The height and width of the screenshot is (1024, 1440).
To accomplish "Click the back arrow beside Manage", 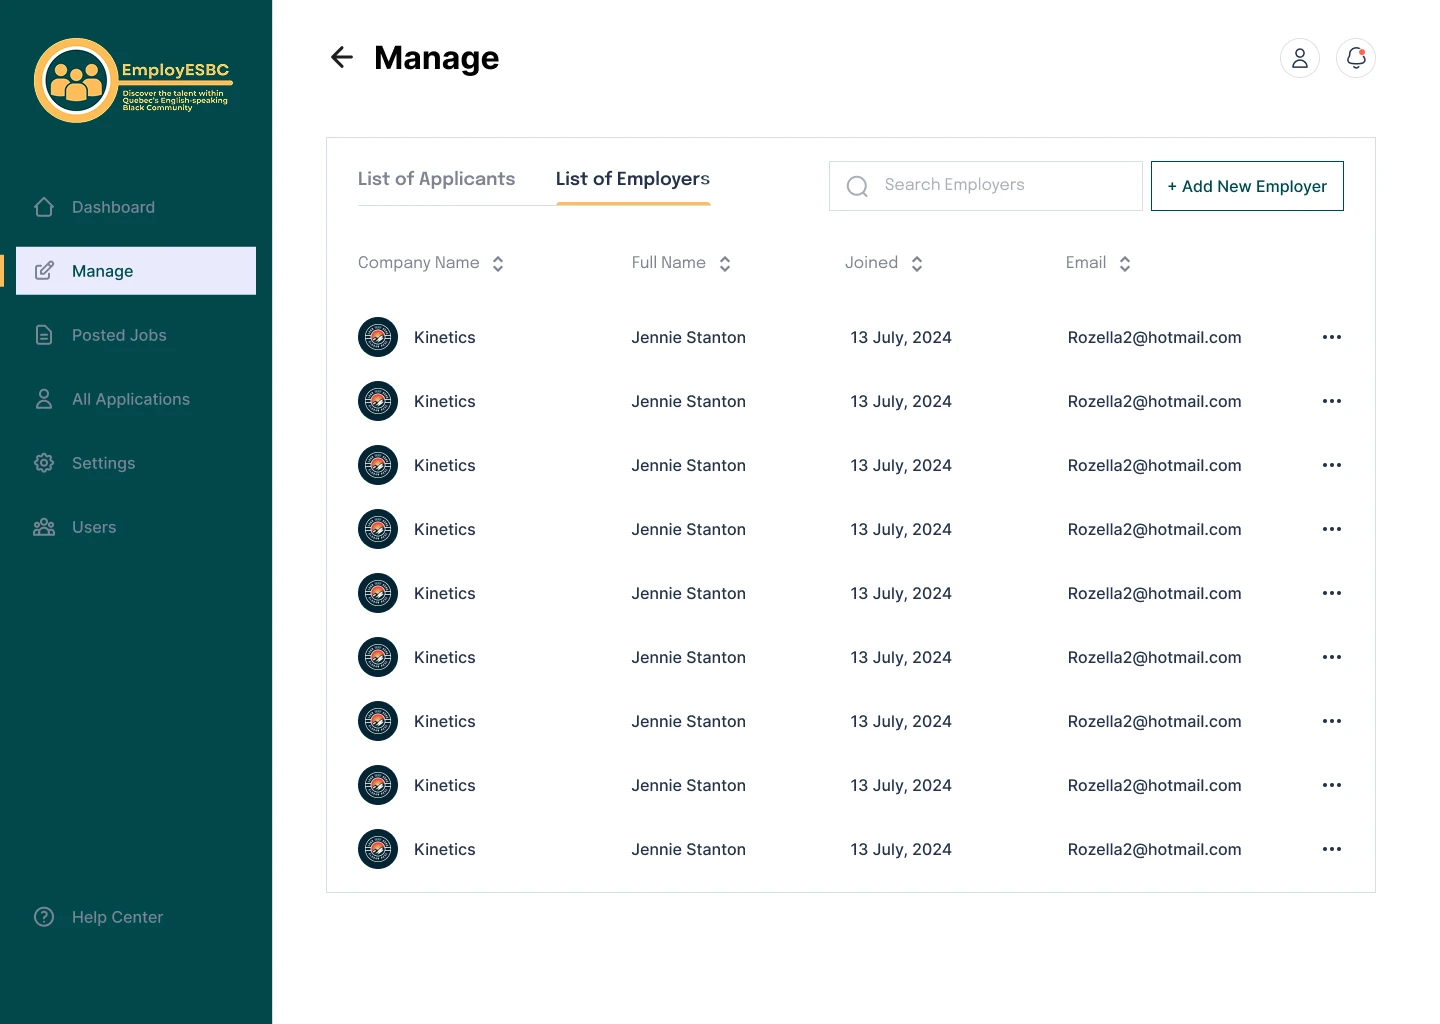I will [x=342, y=58].
